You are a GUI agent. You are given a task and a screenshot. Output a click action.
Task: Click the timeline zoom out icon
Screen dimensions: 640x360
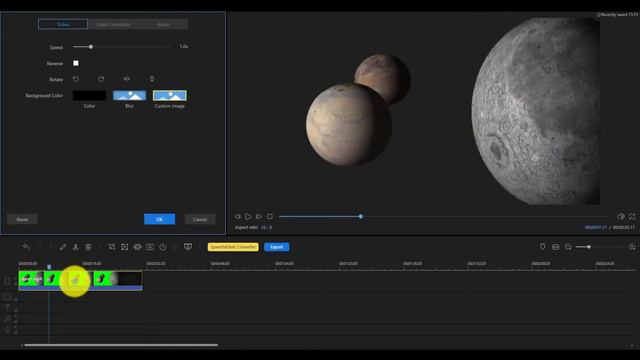point(568,247)
